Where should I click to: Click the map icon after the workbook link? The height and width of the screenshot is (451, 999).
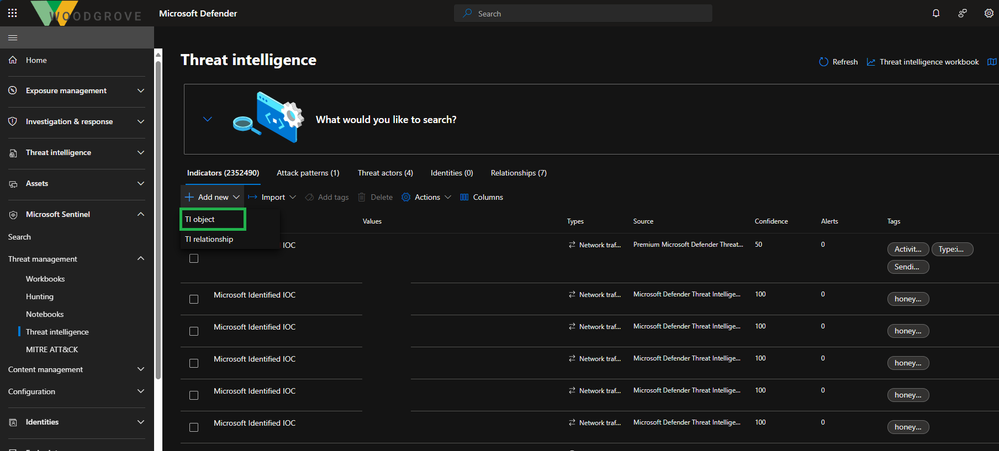click(x=991, y=62)
